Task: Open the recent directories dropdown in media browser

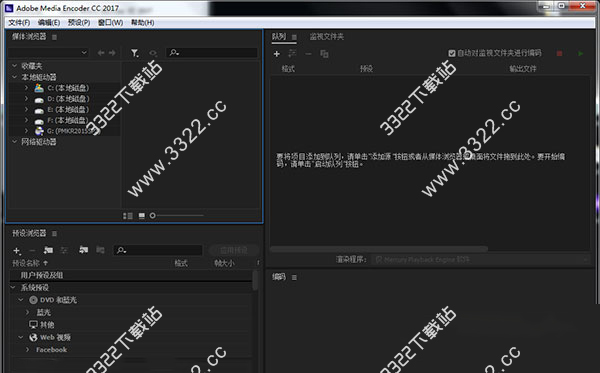Action: 49,53
